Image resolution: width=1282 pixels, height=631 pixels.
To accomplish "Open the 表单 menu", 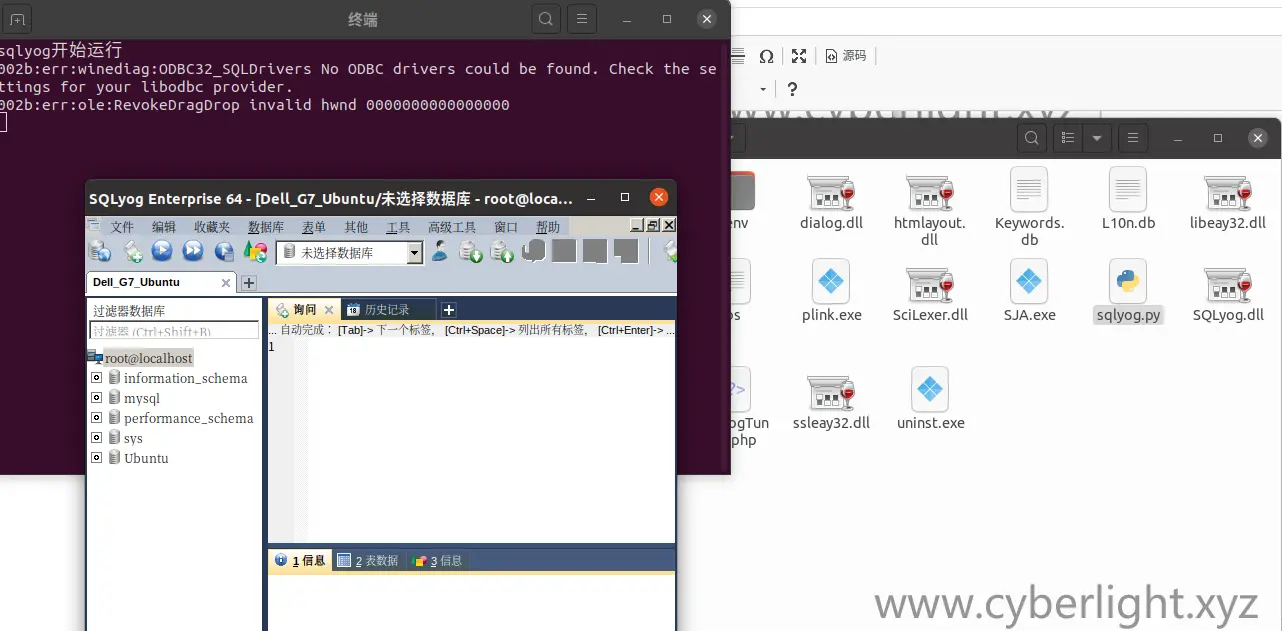I will pos(314,227).
